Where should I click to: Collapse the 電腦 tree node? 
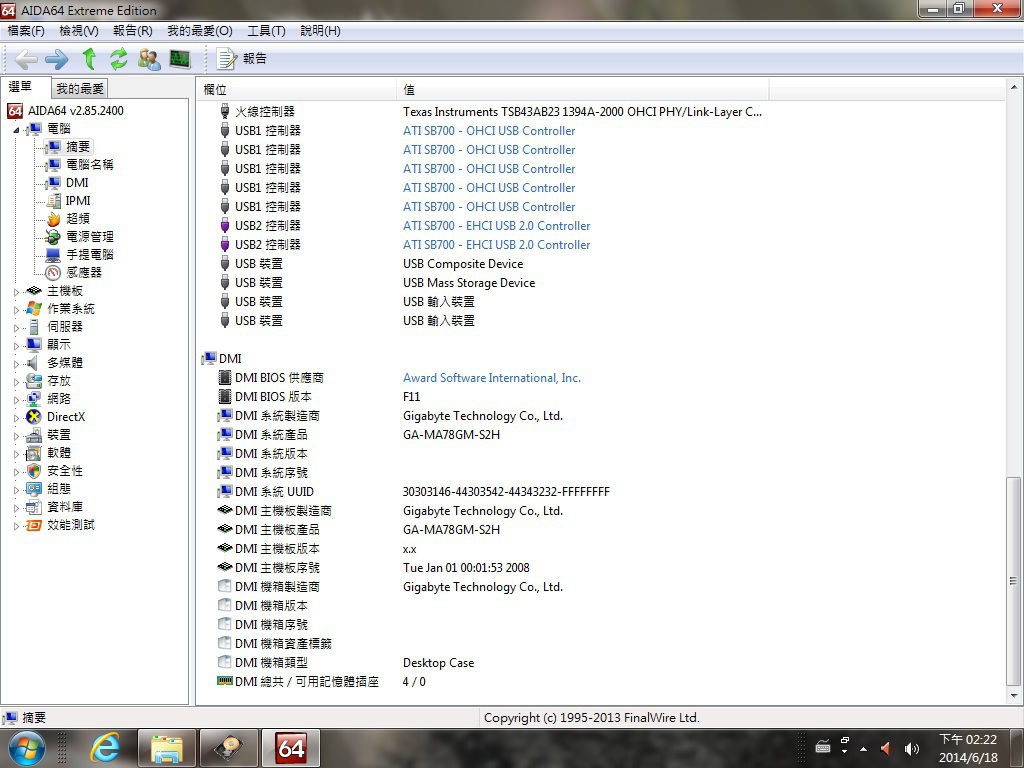point(16,129)
